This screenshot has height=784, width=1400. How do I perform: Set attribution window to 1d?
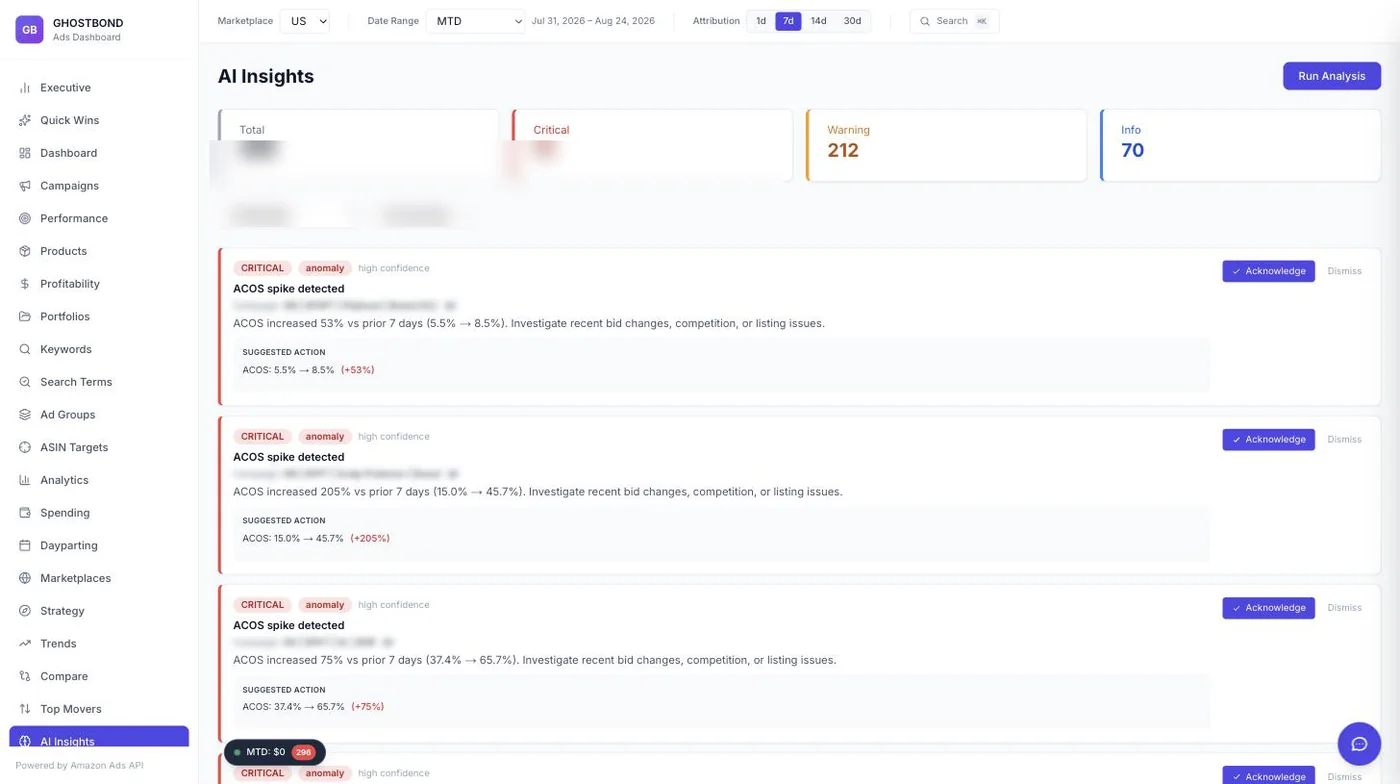click(761, 21)
